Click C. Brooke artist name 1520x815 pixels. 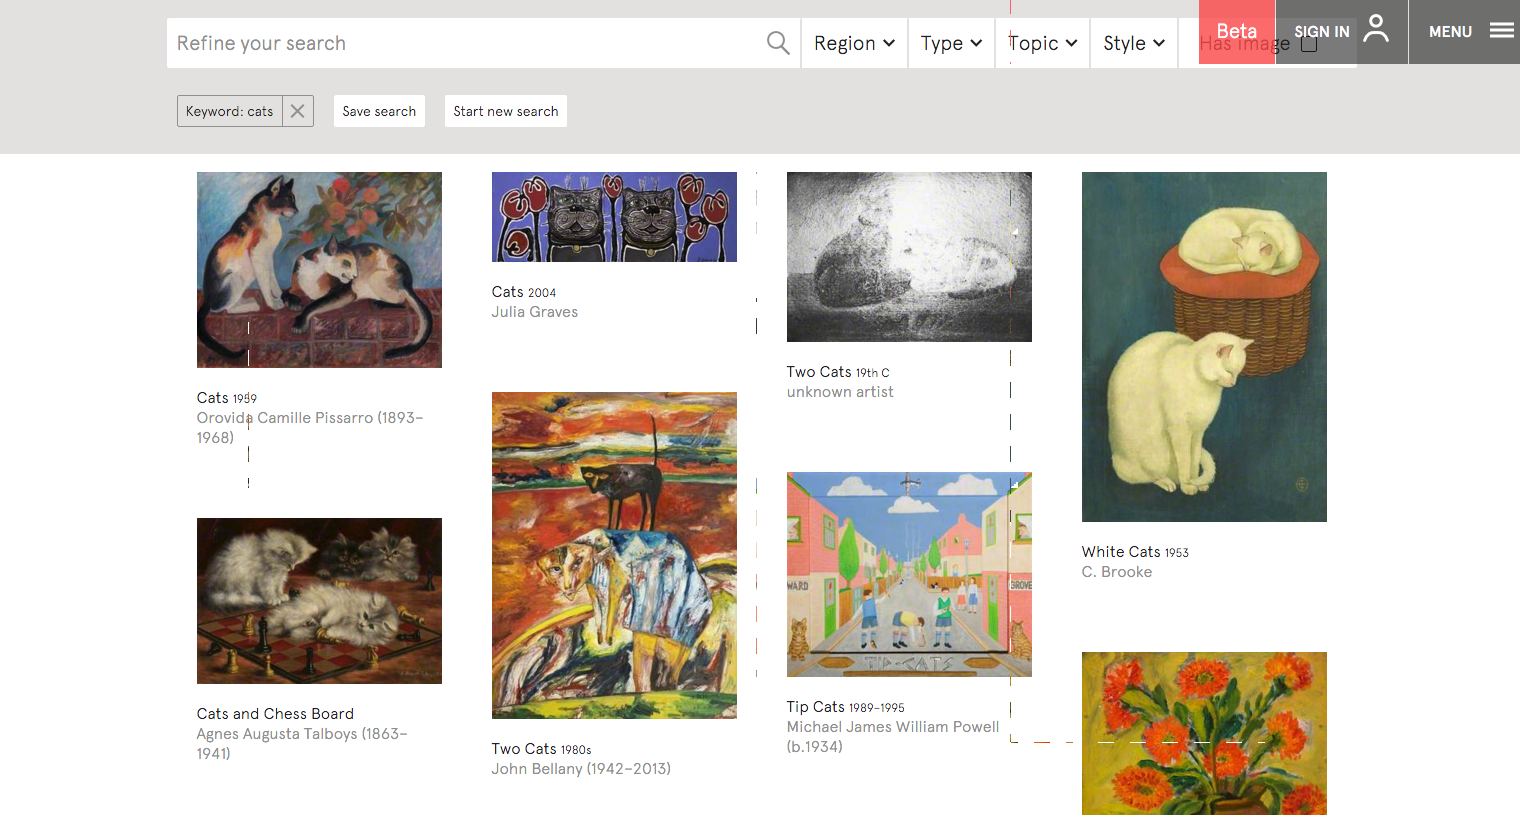pos(1117,572)
